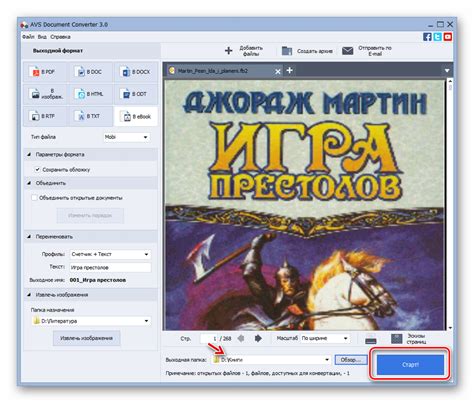
Task: Enable 'Объединить открытые документы' checkbox
Action: click(34, 198)
